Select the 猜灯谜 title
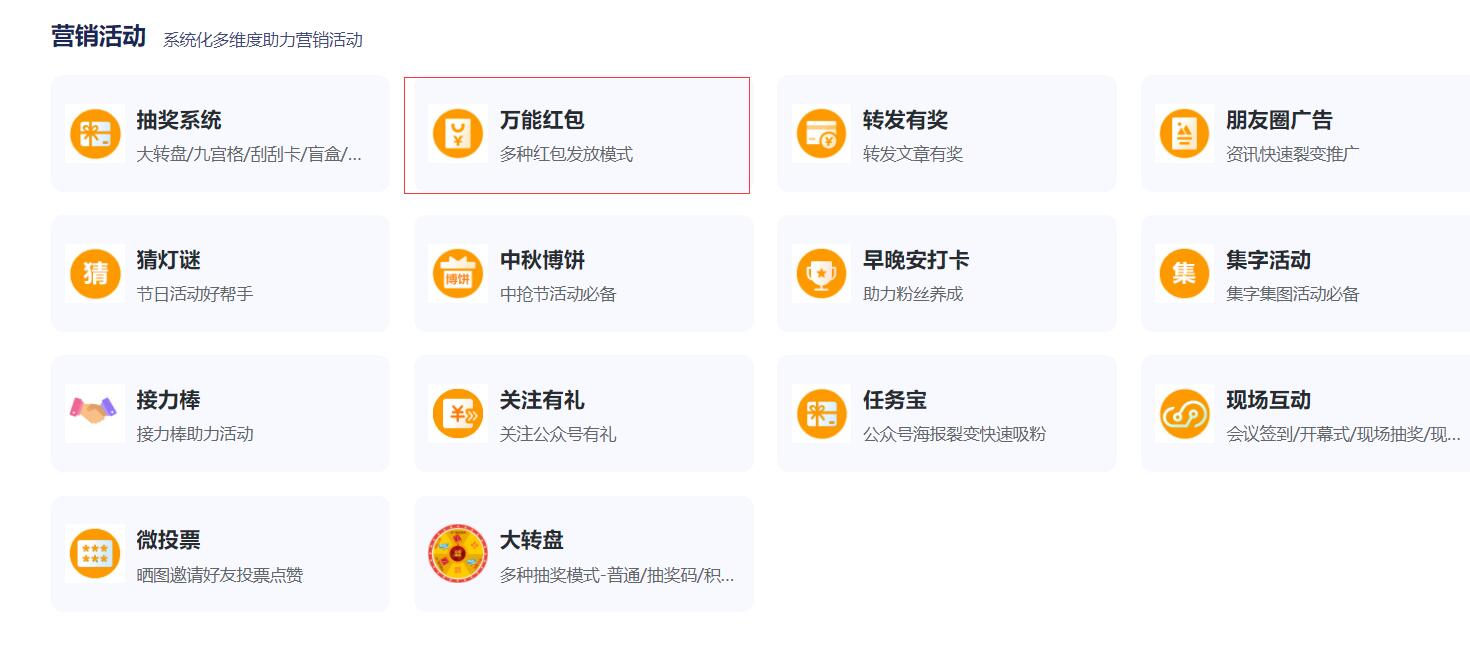The height and width of the screenshot is (646, 1470). 168,260
